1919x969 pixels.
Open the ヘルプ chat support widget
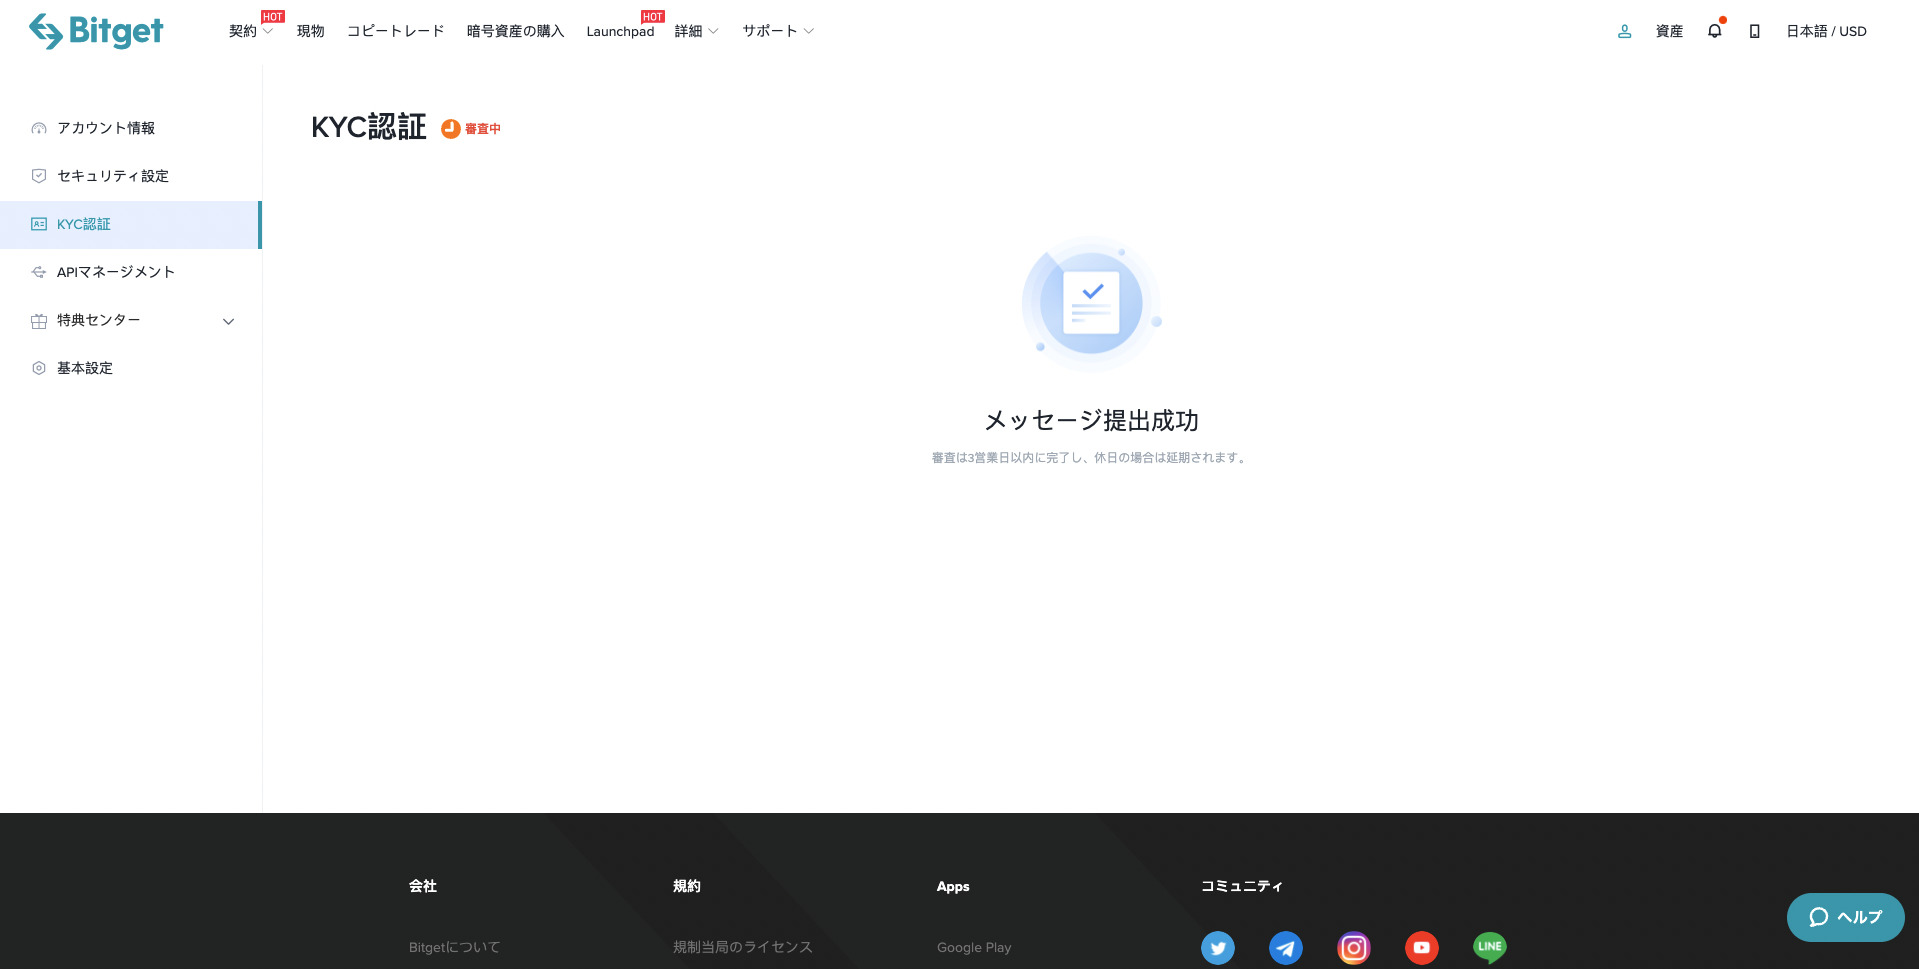(x=1845, y=917)
